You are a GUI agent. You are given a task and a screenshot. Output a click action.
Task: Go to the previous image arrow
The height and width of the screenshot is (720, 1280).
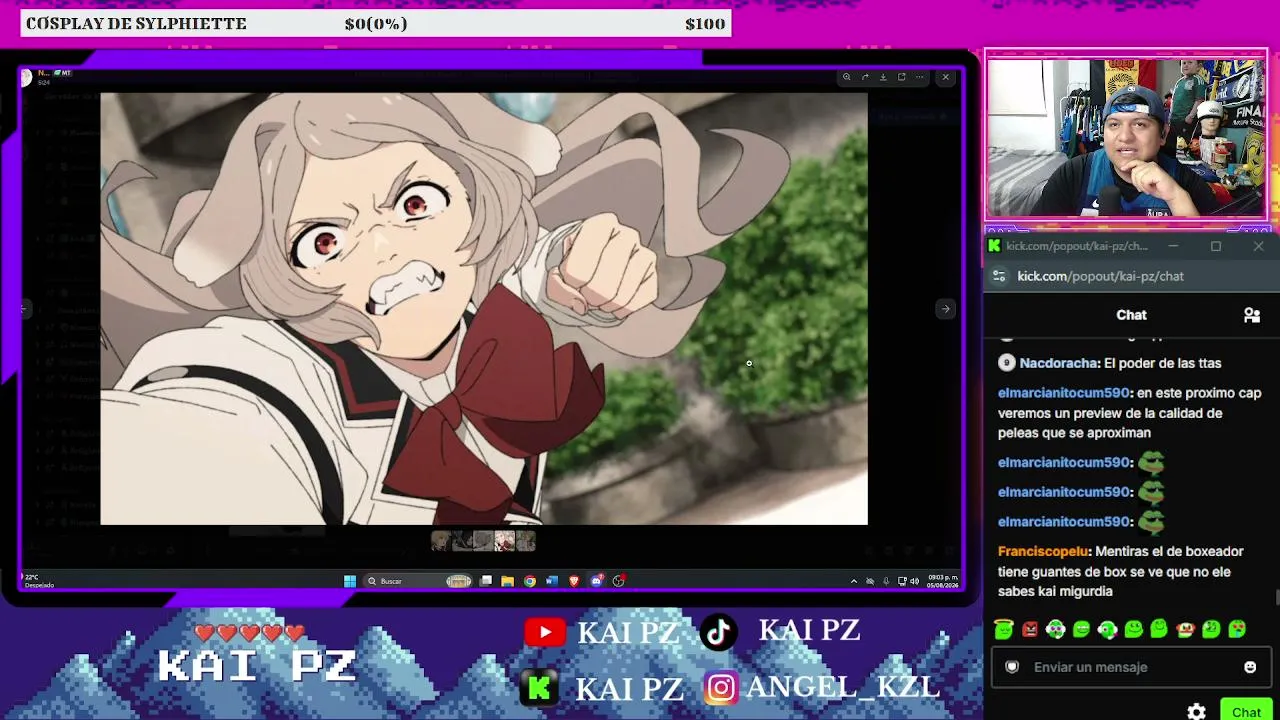tap(25, 309)
